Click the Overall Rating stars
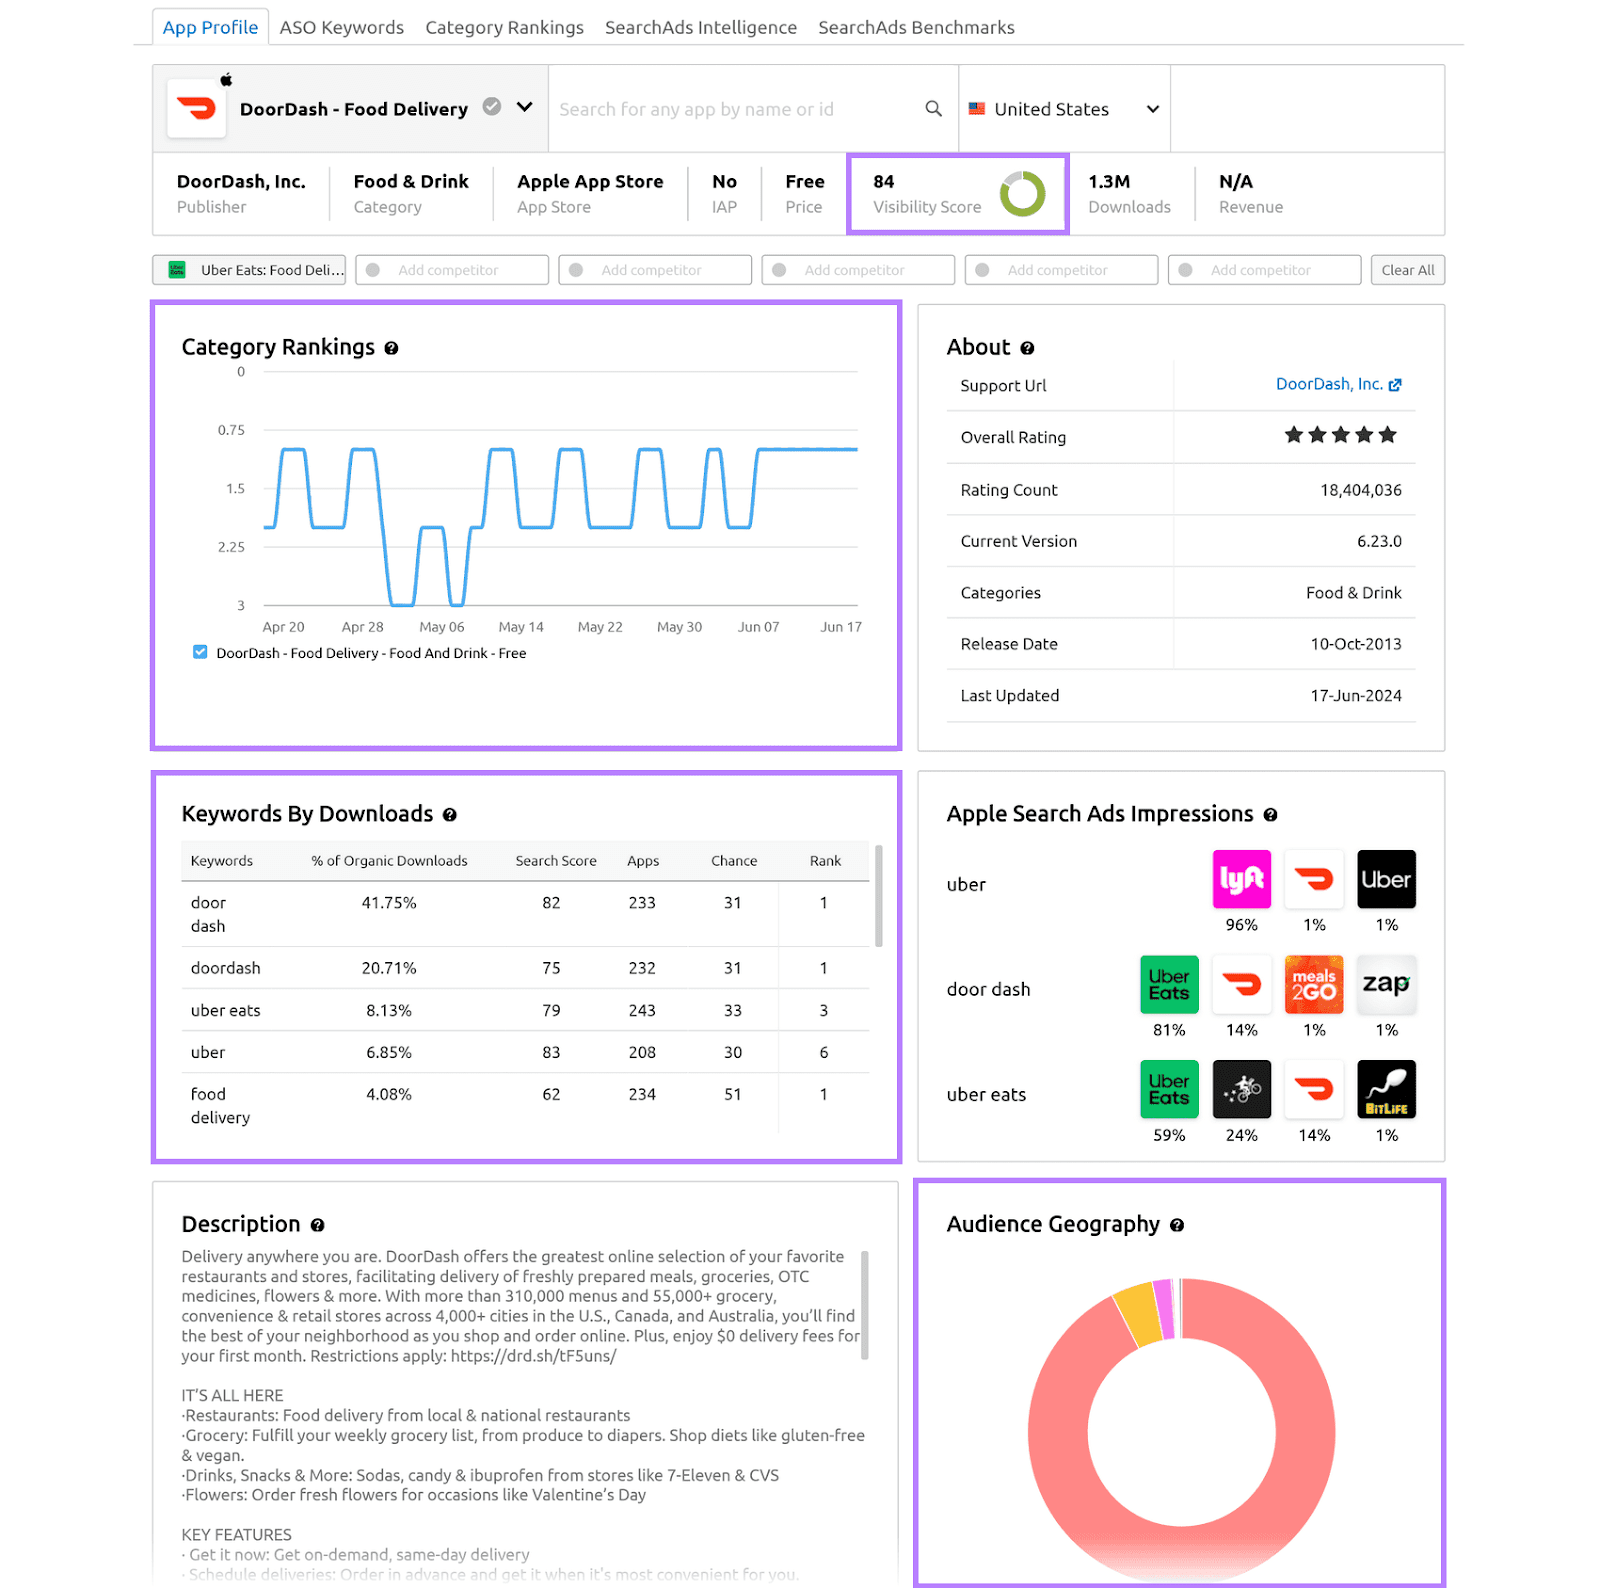The height and width of the screenshot is (1588, 1600). point(1340,435)
